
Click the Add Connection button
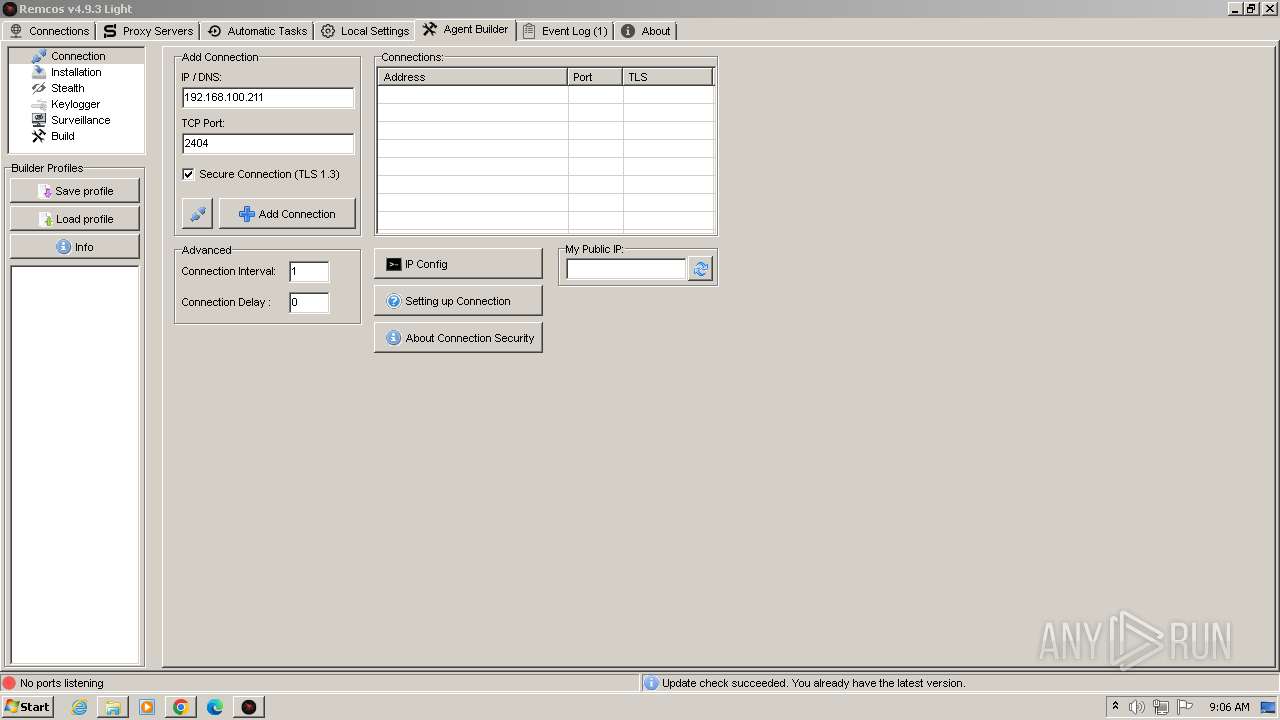click(x=287, y=214)
